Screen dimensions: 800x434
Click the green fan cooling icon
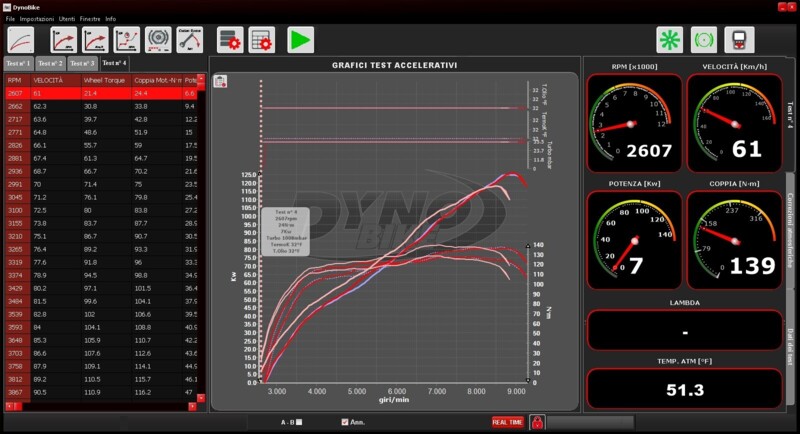point(669,40)
